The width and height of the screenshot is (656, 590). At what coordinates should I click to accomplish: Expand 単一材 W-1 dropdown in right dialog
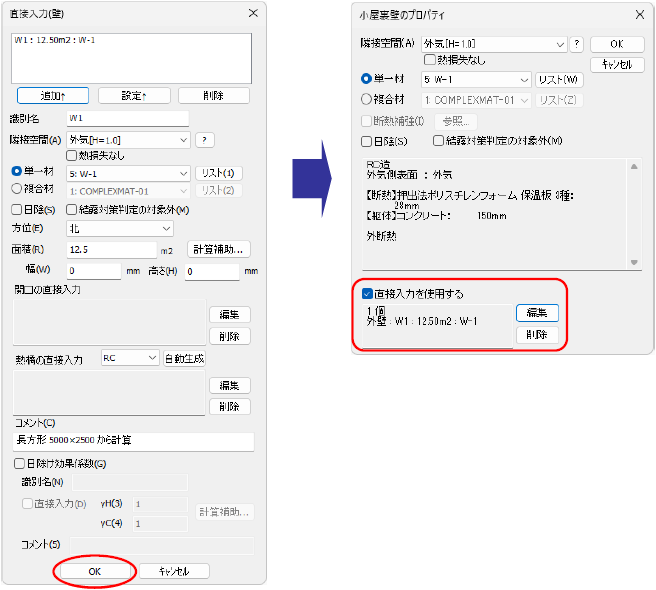[476, 80]
